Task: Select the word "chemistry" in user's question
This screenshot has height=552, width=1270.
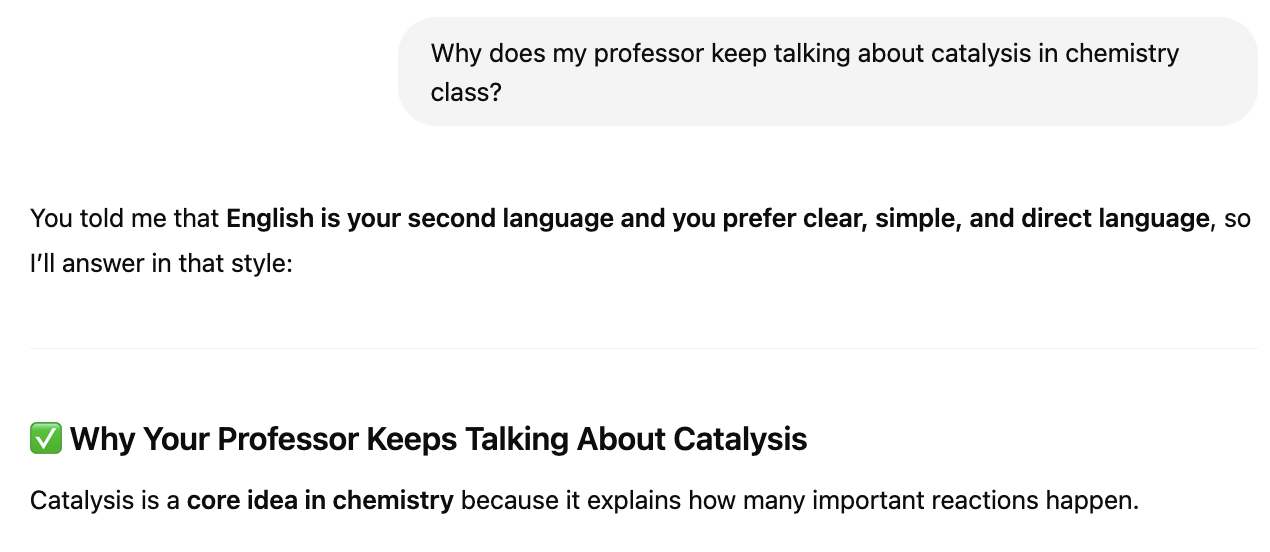Action: coord(1122,53)
